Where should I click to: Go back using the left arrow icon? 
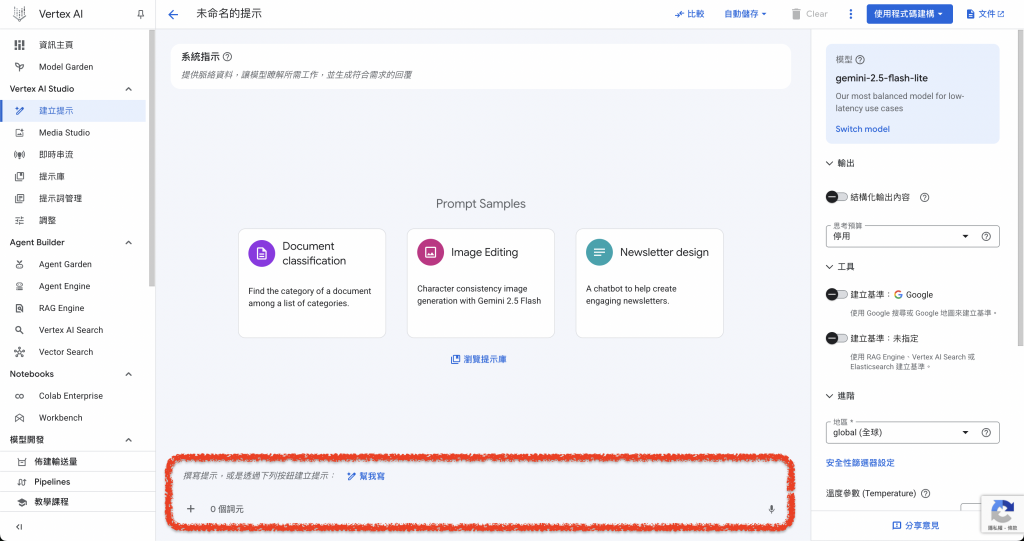173,14
